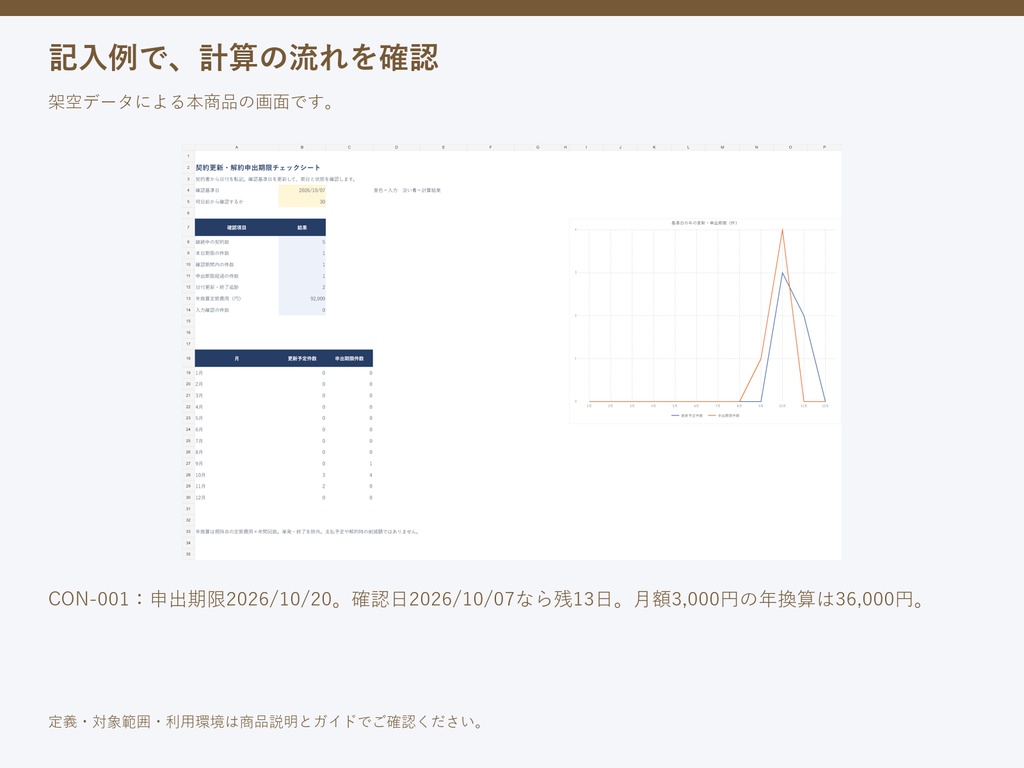Click the 年換算定期費用（円） row label
Viewport: 1024px width, 768px height.
click(218, 298)
